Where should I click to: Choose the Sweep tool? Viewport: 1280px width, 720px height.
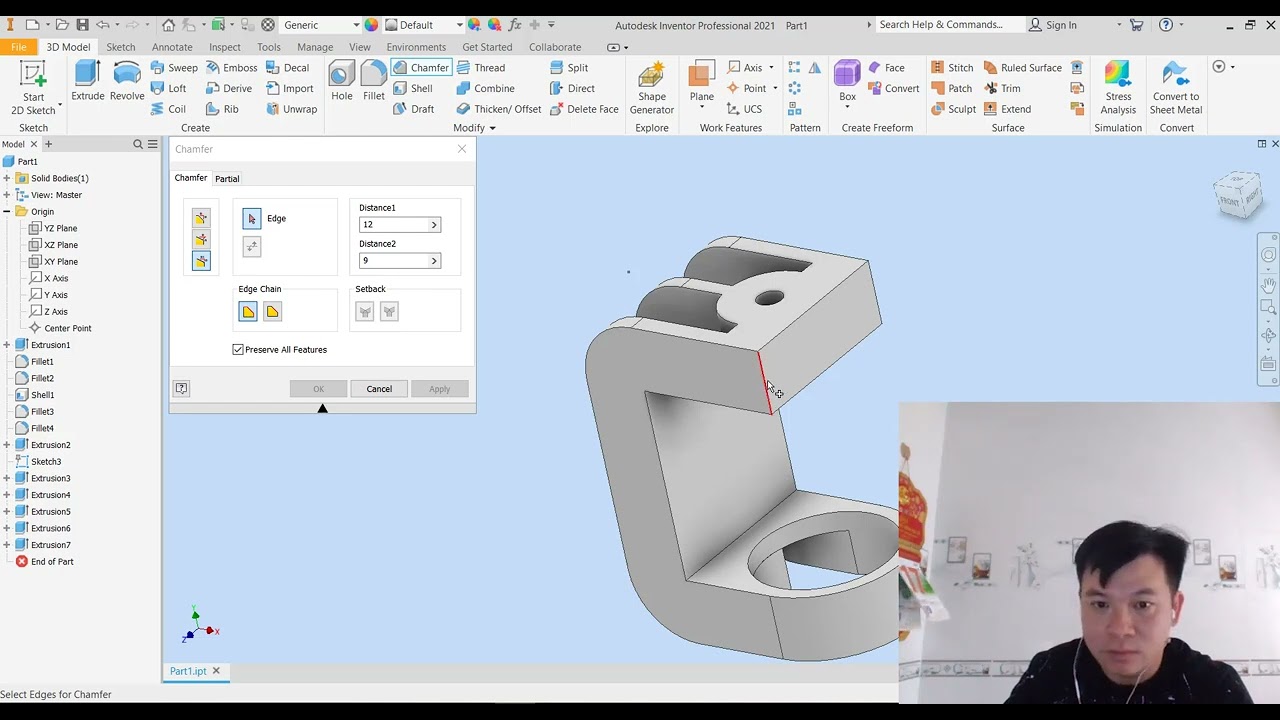174,68
